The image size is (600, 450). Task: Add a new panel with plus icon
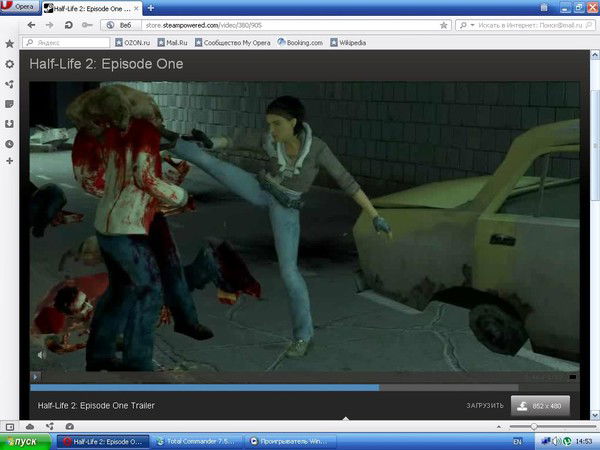(x=9, y=161)
